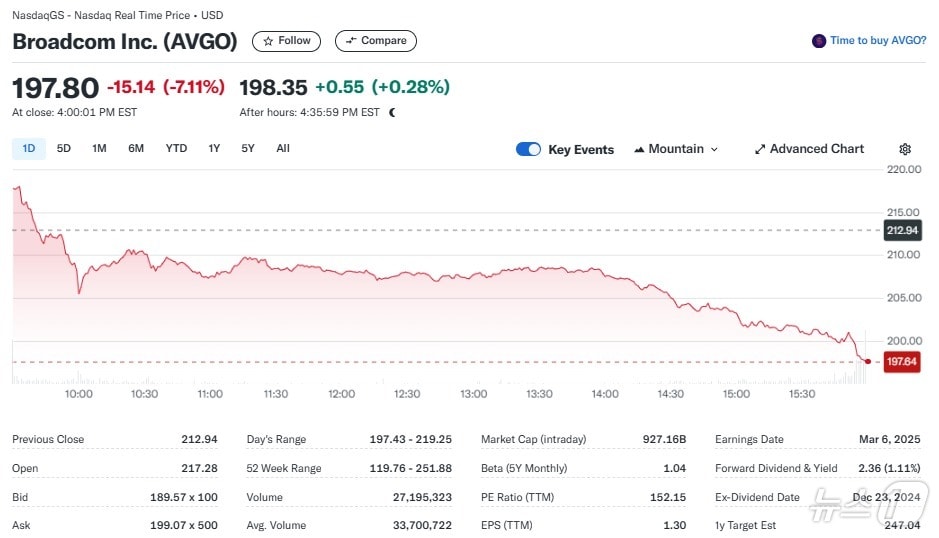Viewport: 939px width, 538px height.
Task: Click the chart settings gear icon
Action: 905,149
